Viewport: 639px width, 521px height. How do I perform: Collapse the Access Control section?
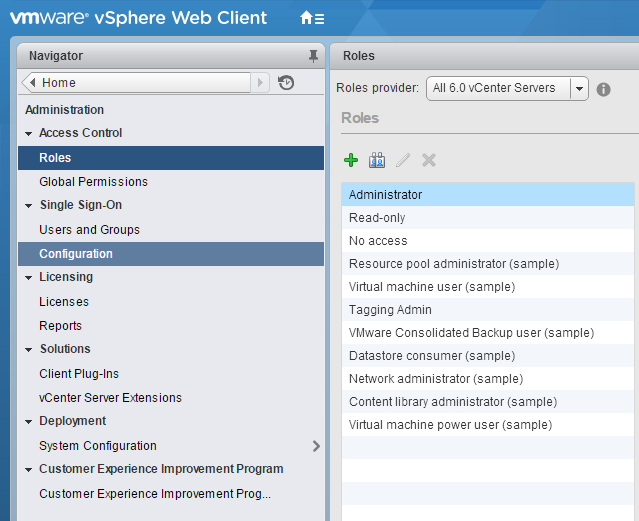[29, 133]
